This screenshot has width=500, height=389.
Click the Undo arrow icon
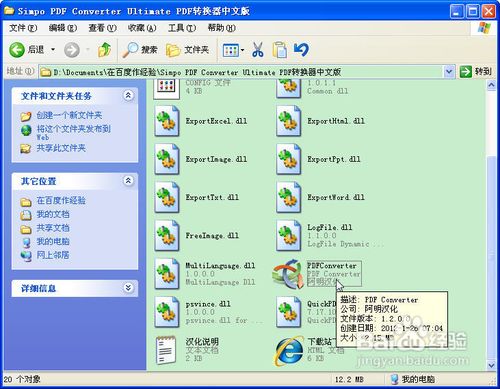click(301, 49)
